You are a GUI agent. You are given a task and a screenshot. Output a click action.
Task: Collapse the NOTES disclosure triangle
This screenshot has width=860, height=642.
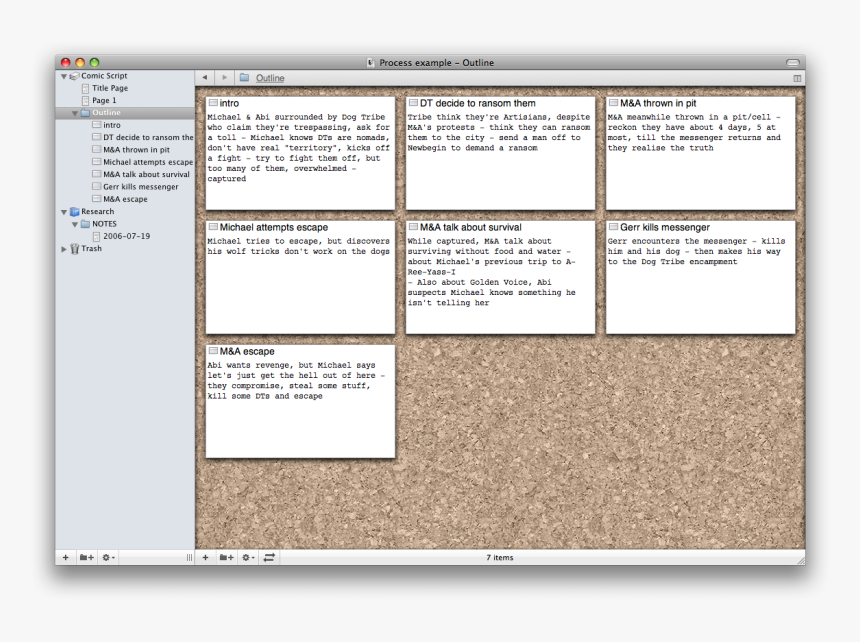coord(73,223)
